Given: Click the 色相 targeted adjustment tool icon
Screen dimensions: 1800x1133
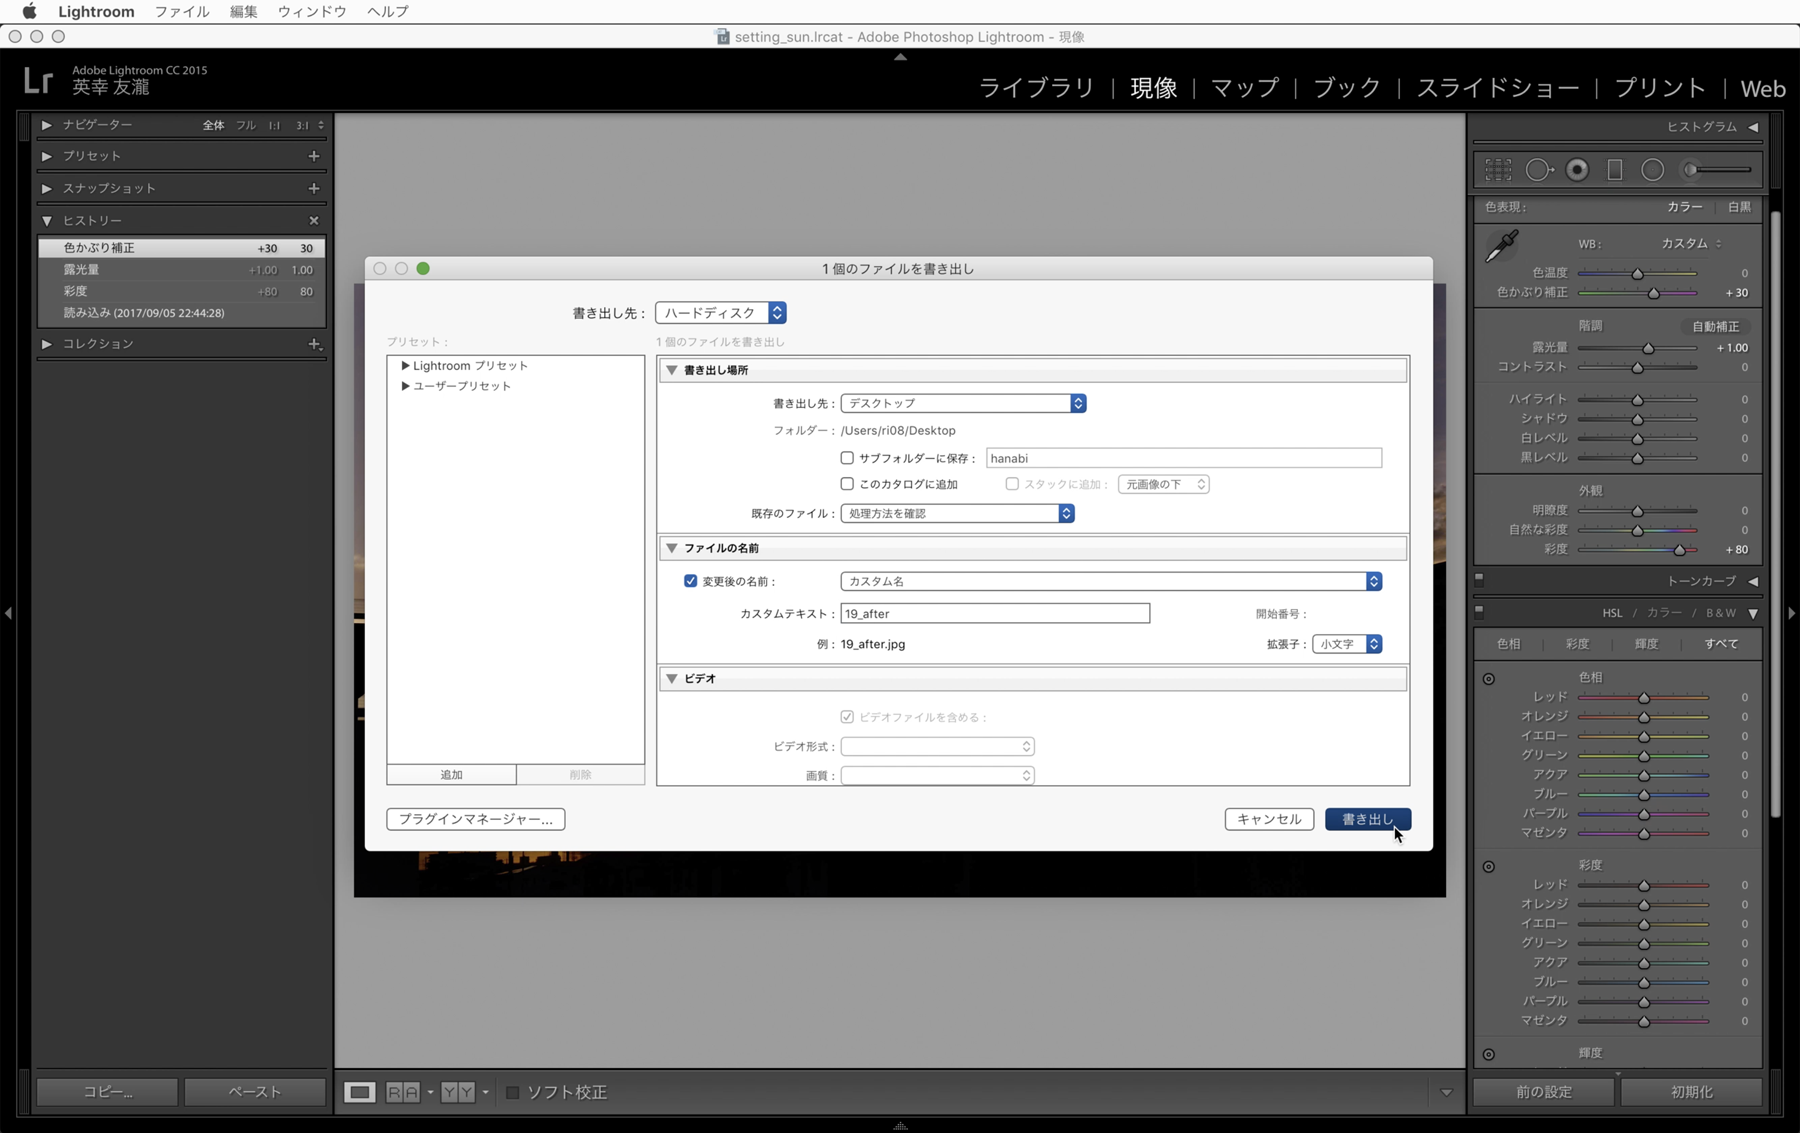Looking at the screenshot, I should [x=1489, y=679].
